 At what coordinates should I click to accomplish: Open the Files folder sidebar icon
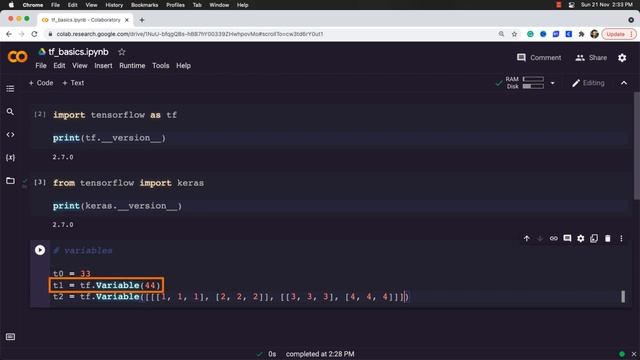pyautogui.click(x=10, y=180)
